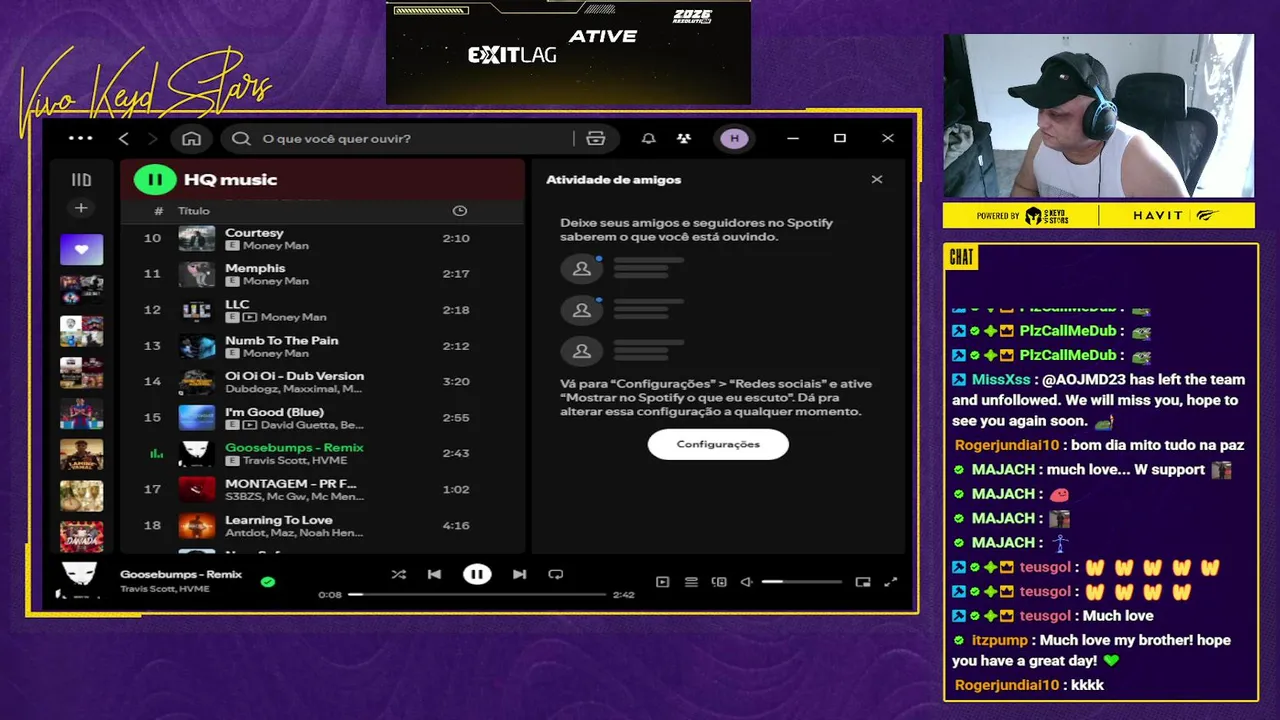
Task: Open the Browse icon inside search bar
Action: coord(596,138)
